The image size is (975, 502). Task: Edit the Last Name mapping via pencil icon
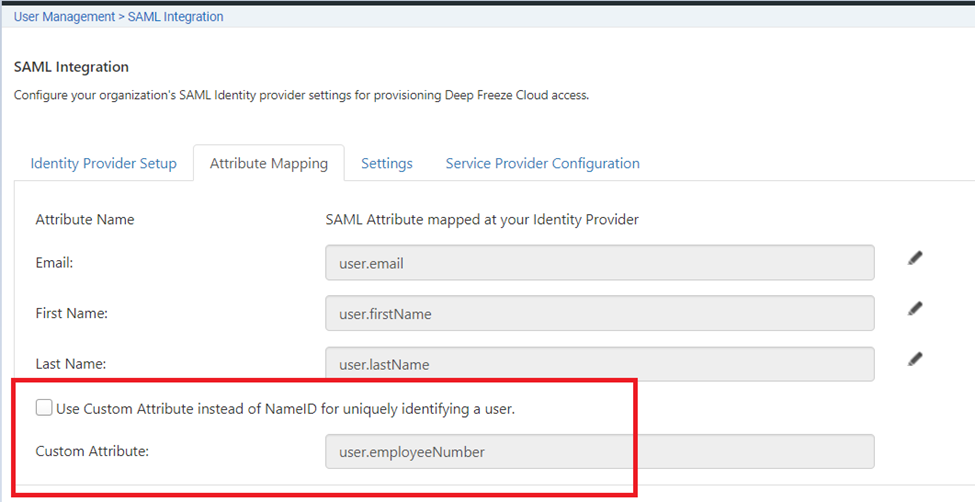click(x=915, y=359)
